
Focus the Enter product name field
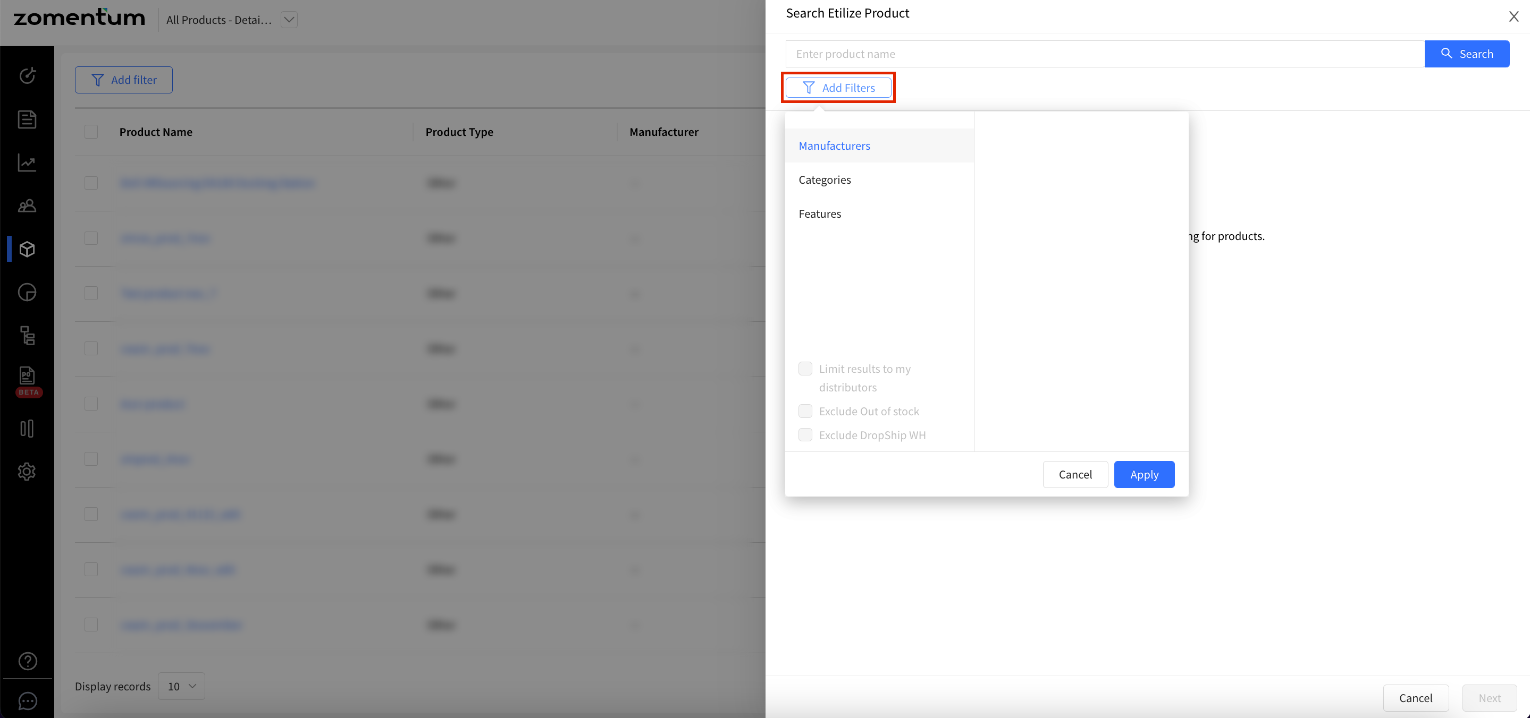(1104, 54)
